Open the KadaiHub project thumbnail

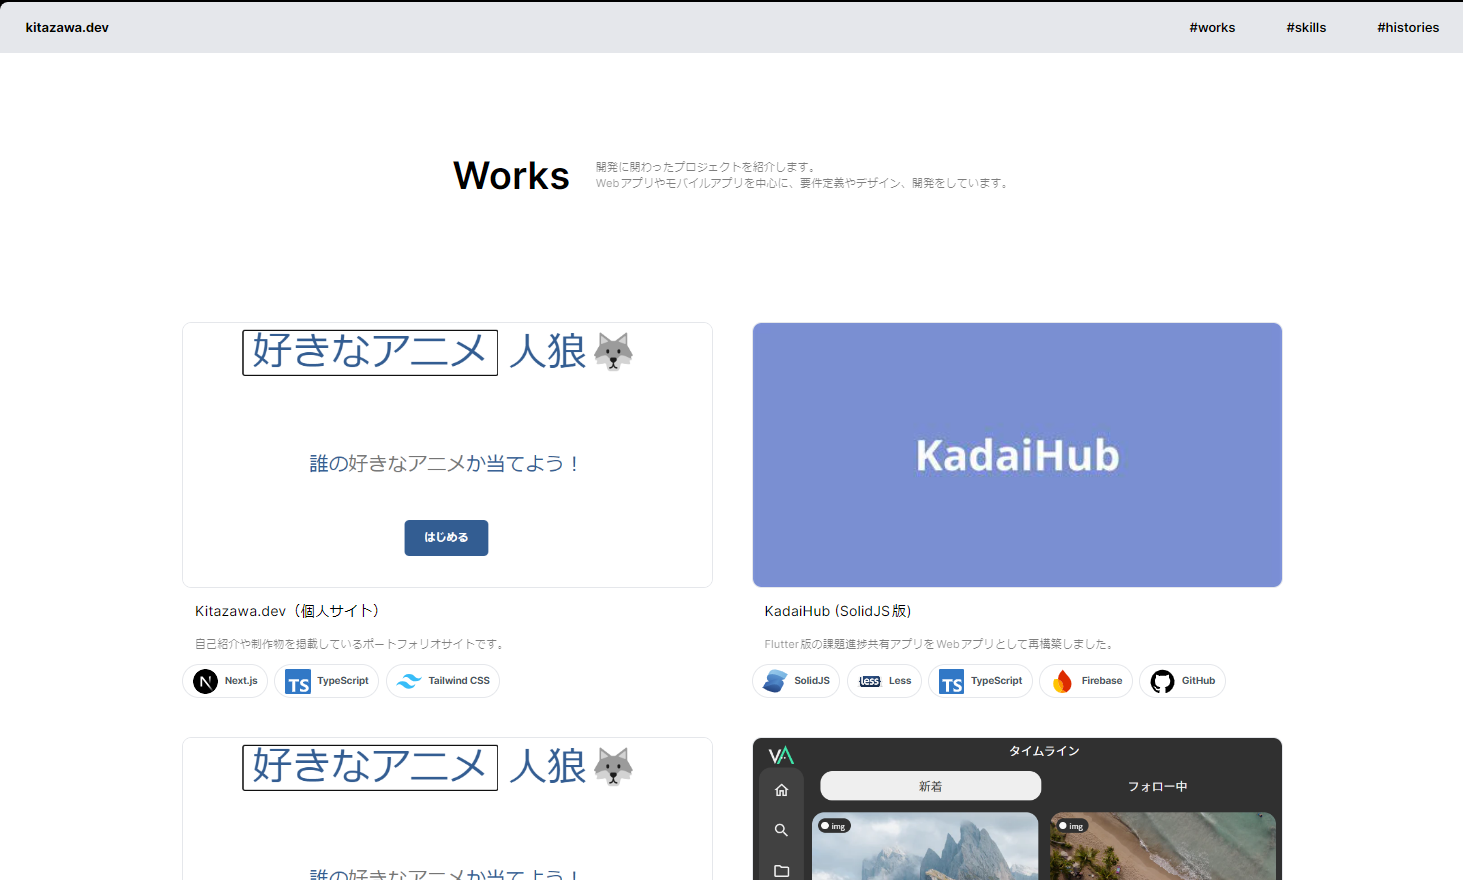1017,455
